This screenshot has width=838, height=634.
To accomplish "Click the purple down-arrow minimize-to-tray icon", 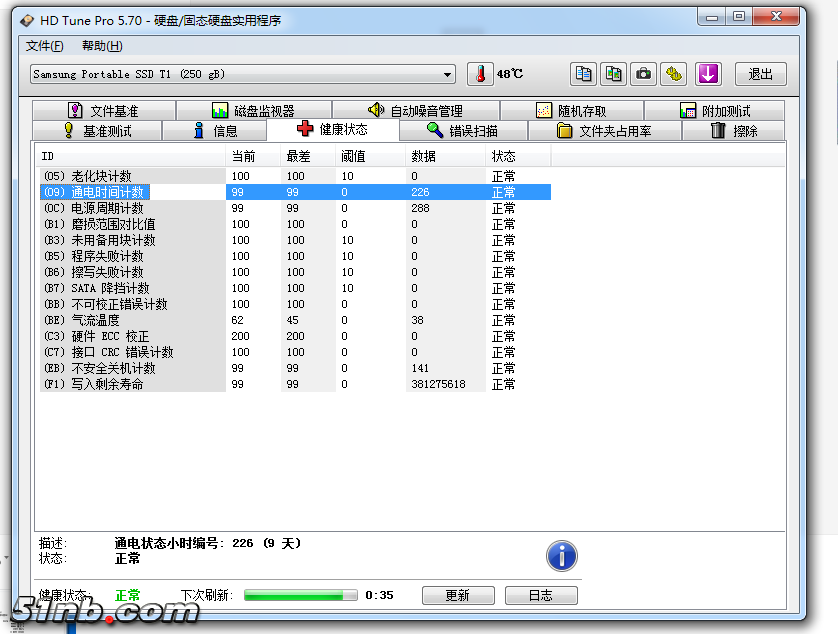I will (x=708, y=74).
